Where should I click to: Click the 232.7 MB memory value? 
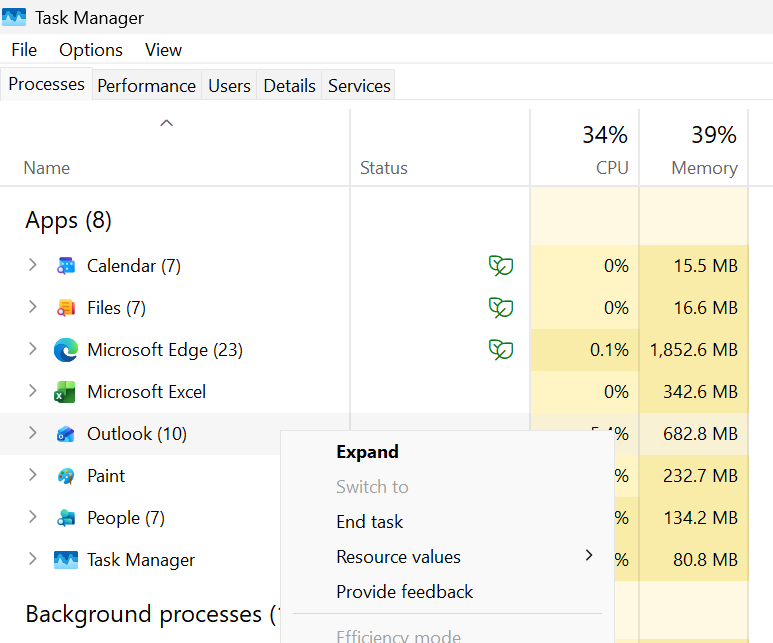[700, 476]
